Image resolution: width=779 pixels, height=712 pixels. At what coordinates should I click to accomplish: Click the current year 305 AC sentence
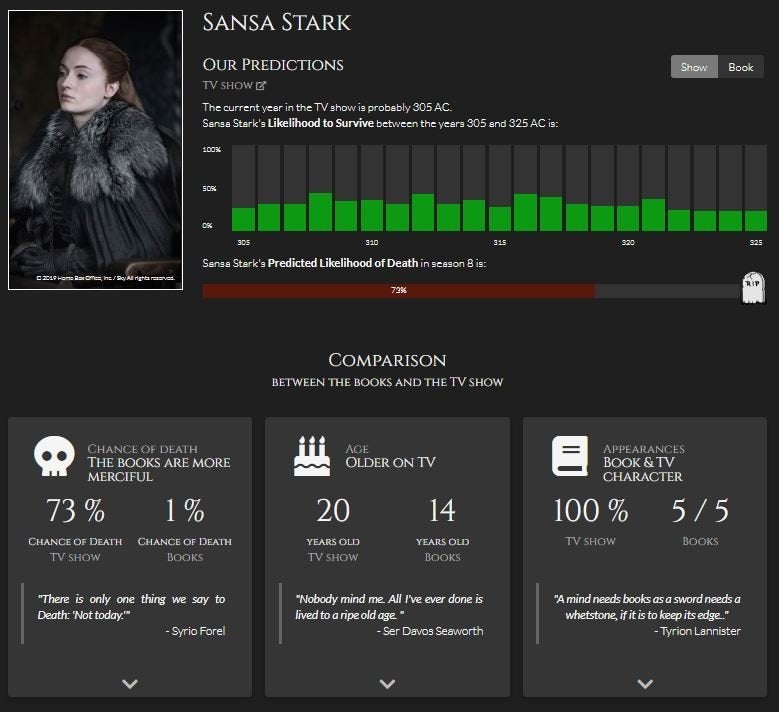click(x=327, y=107)
